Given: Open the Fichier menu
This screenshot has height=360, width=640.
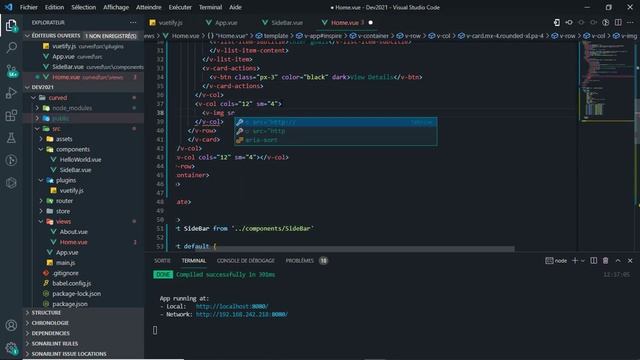Looking at the screenshot, I should click(29, 7).
